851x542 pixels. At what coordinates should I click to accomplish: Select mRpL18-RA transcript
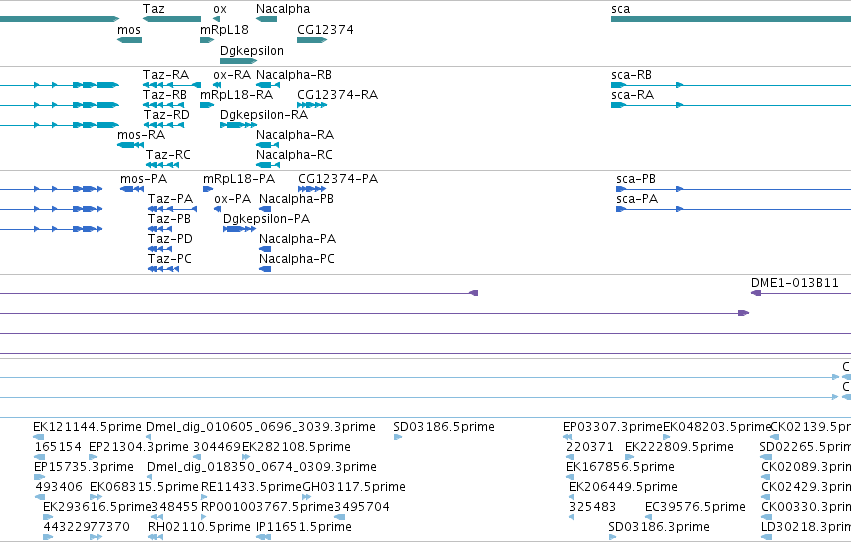coord(207,105)
